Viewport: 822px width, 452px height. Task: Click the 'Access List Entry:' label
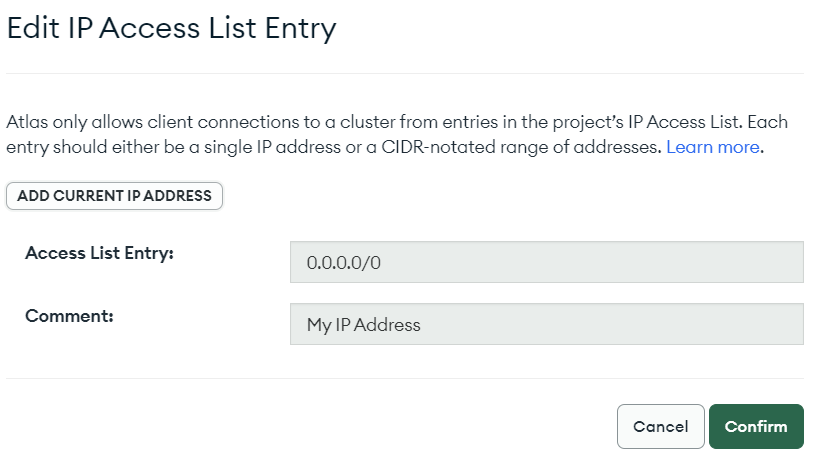tap(100, 254)
